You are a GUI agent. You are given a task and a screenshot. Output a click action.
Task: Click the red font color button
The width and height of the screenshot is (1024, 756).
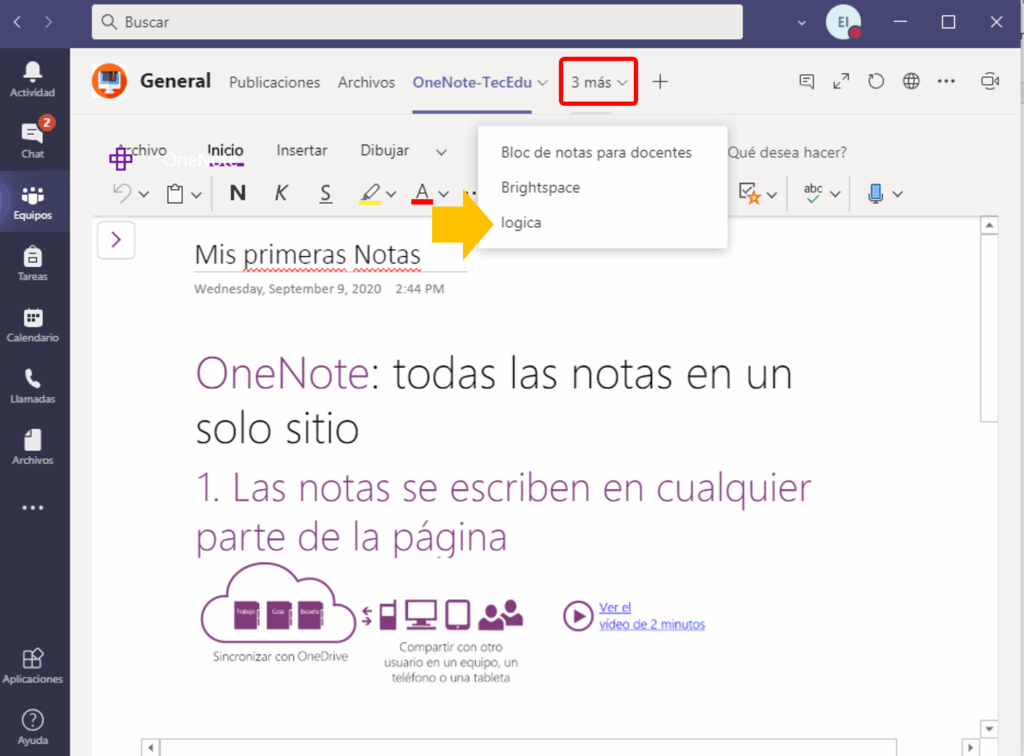(422, 194)
